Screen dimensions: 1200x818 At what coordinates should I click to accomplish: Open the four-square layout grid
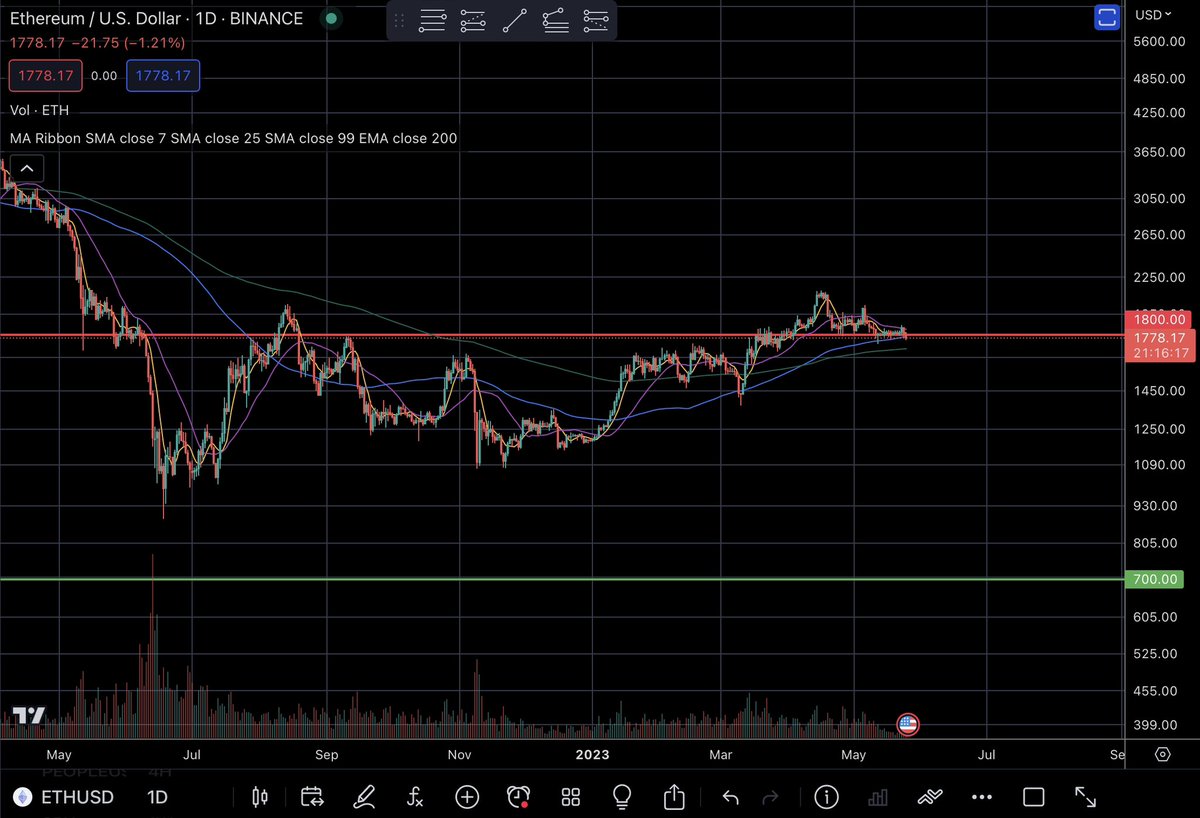tap(571, 797)
